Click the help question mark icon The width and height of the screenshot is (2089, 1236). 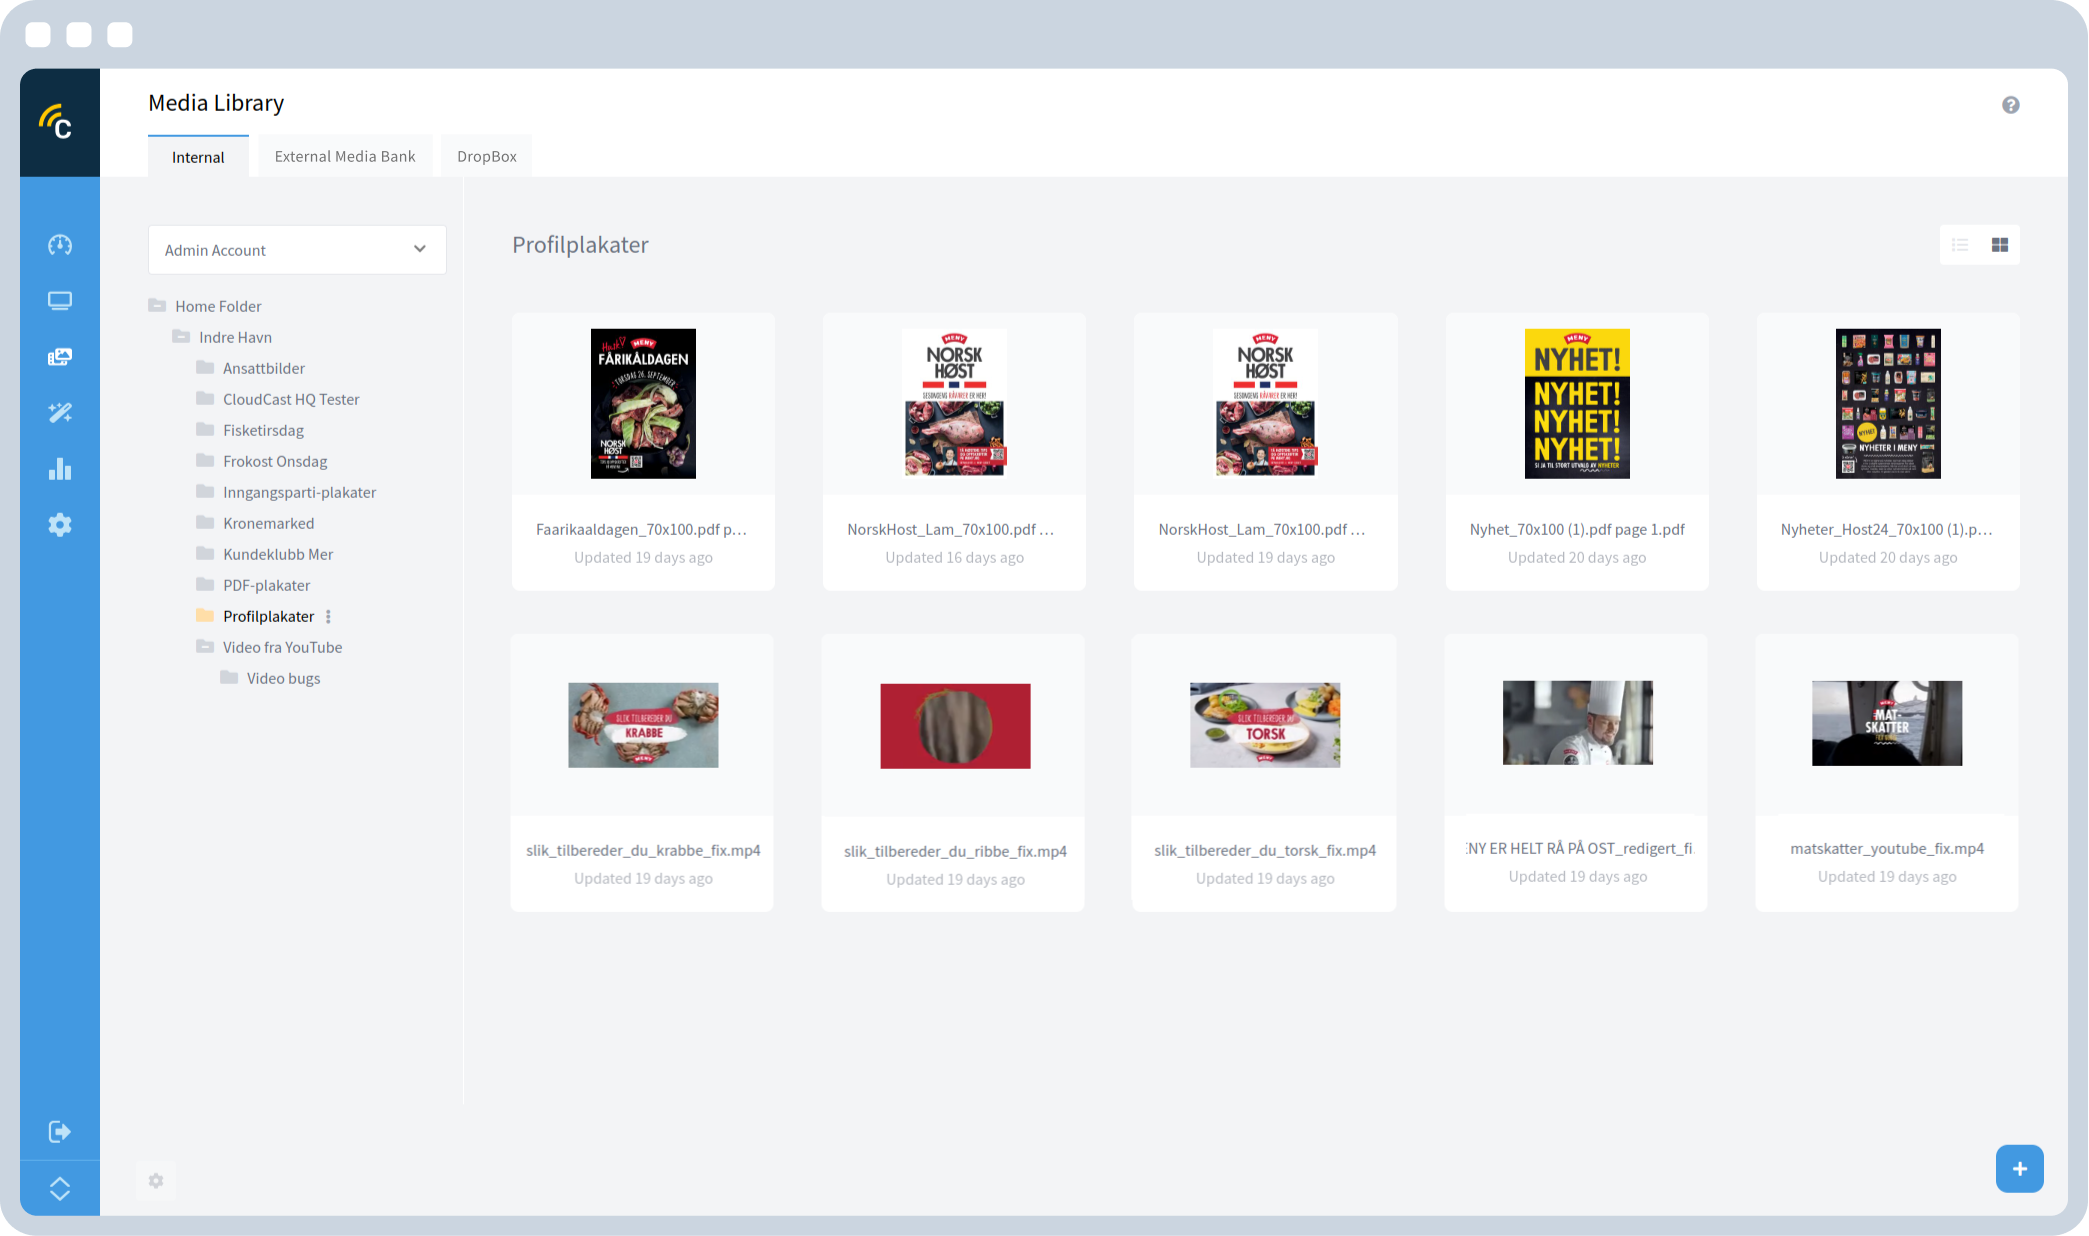click(x=2010, y=104)
